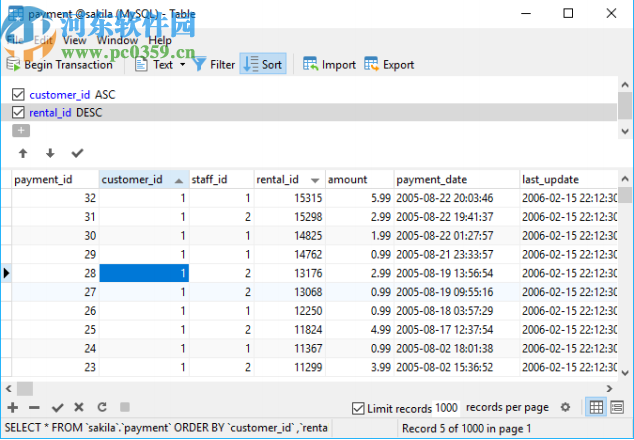Uncheck the customer_id sort checkbox
Image resolution: width=634 pixels, height=440 pixels.
coord(18,94)
